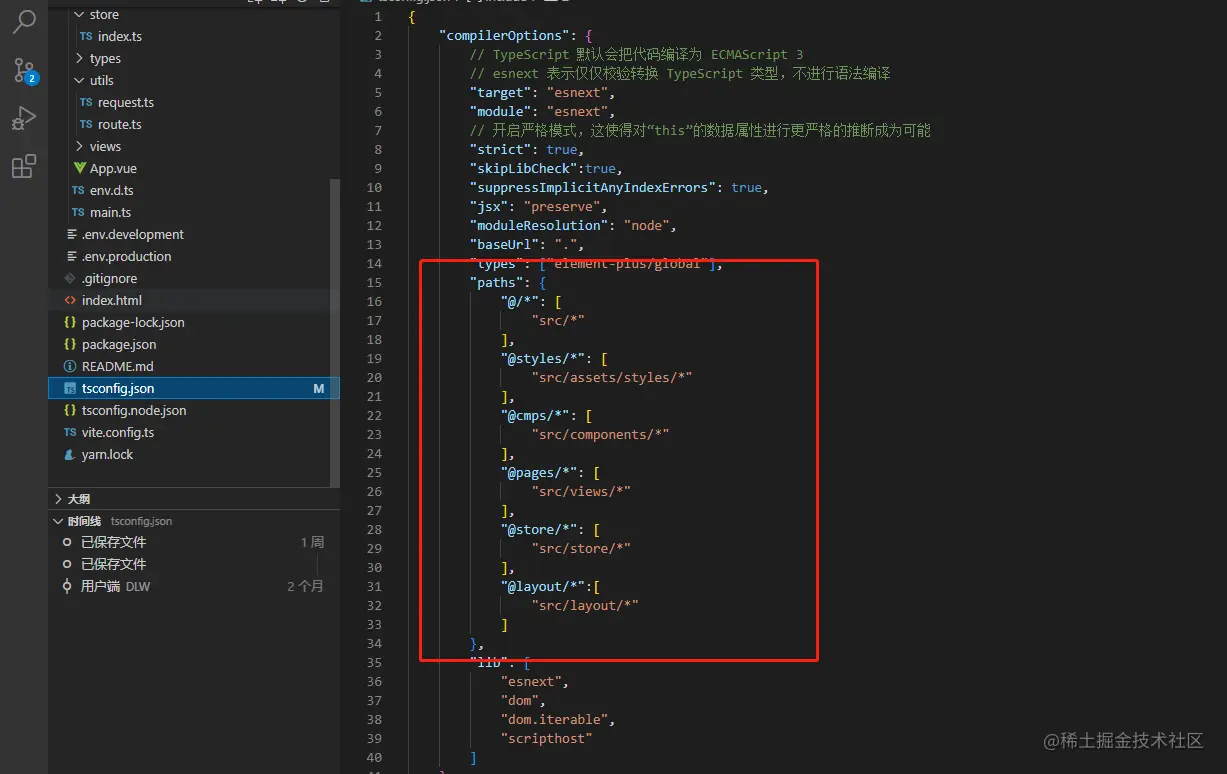Image resolution: width=1227 pixels, height=774 pixels.
Task: Expand the types folder chevron
Action: (80, 58)
